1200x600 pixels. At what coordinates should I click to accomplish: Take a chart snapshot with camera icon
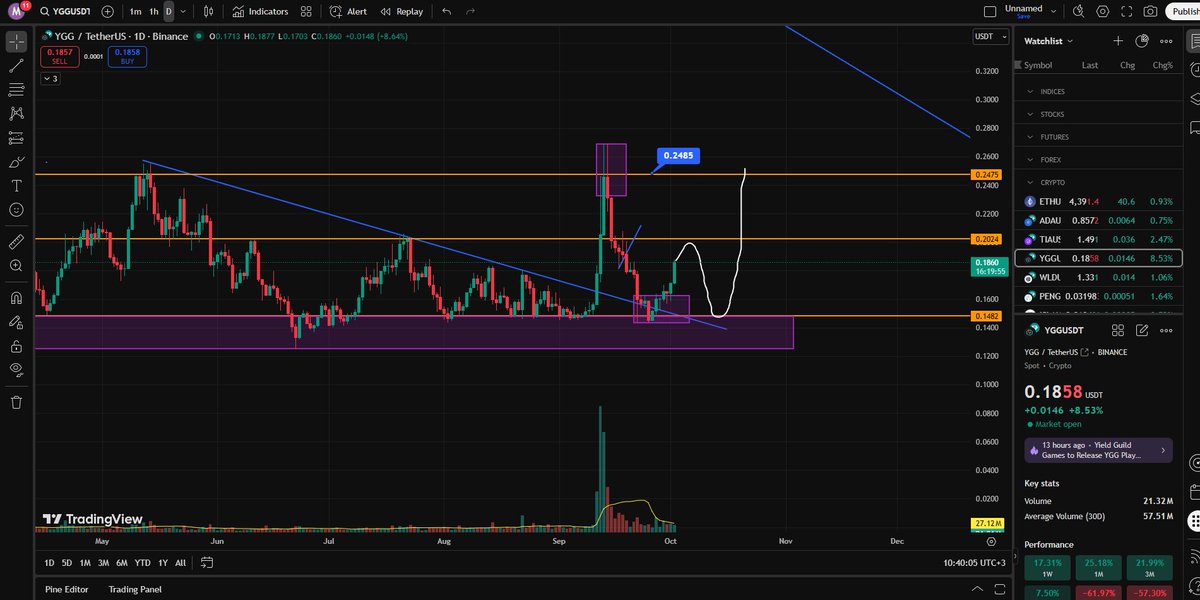point(1151,12)
